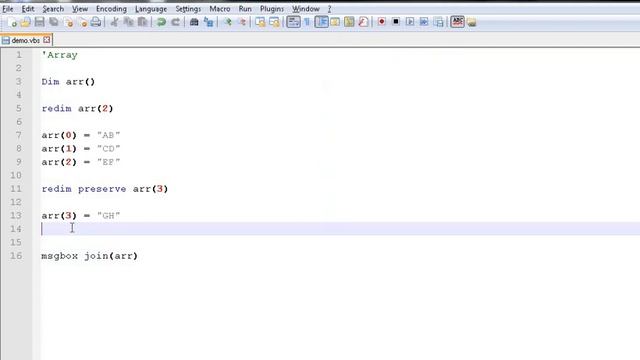Print the document using printer icon
Image resolution: width=640 pixels, height=360 pixels.
tap(96, 22)
